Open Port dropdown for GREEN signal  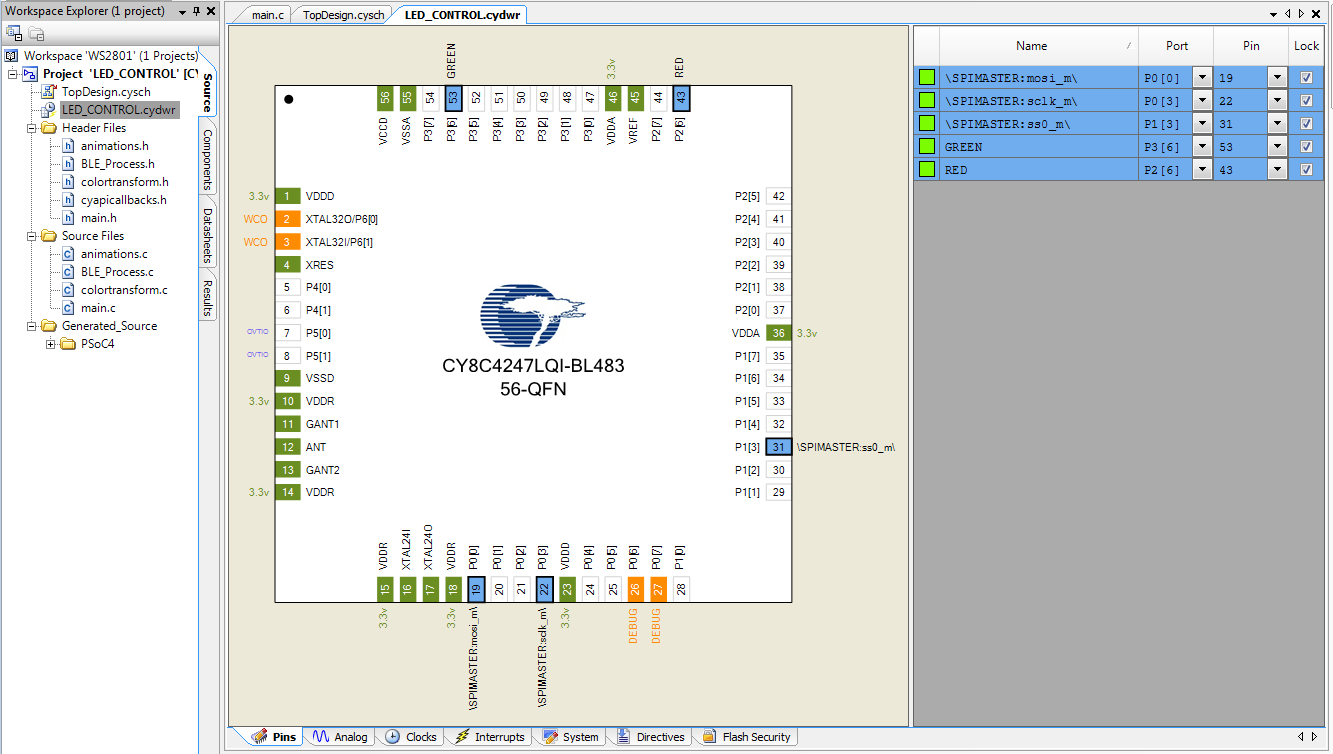point(1202,146)
